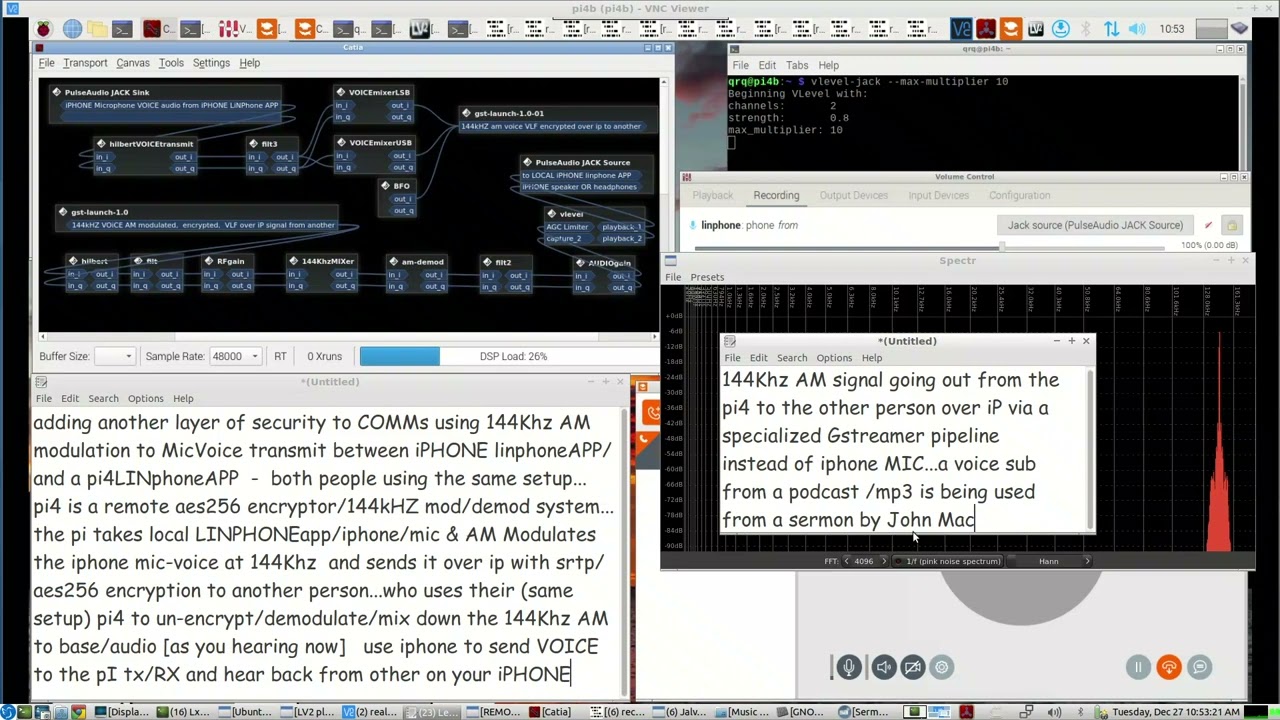Toggle the Linphone microphone mute button
This screenshot has width=1280, height=720.
(x=849, y=667)
